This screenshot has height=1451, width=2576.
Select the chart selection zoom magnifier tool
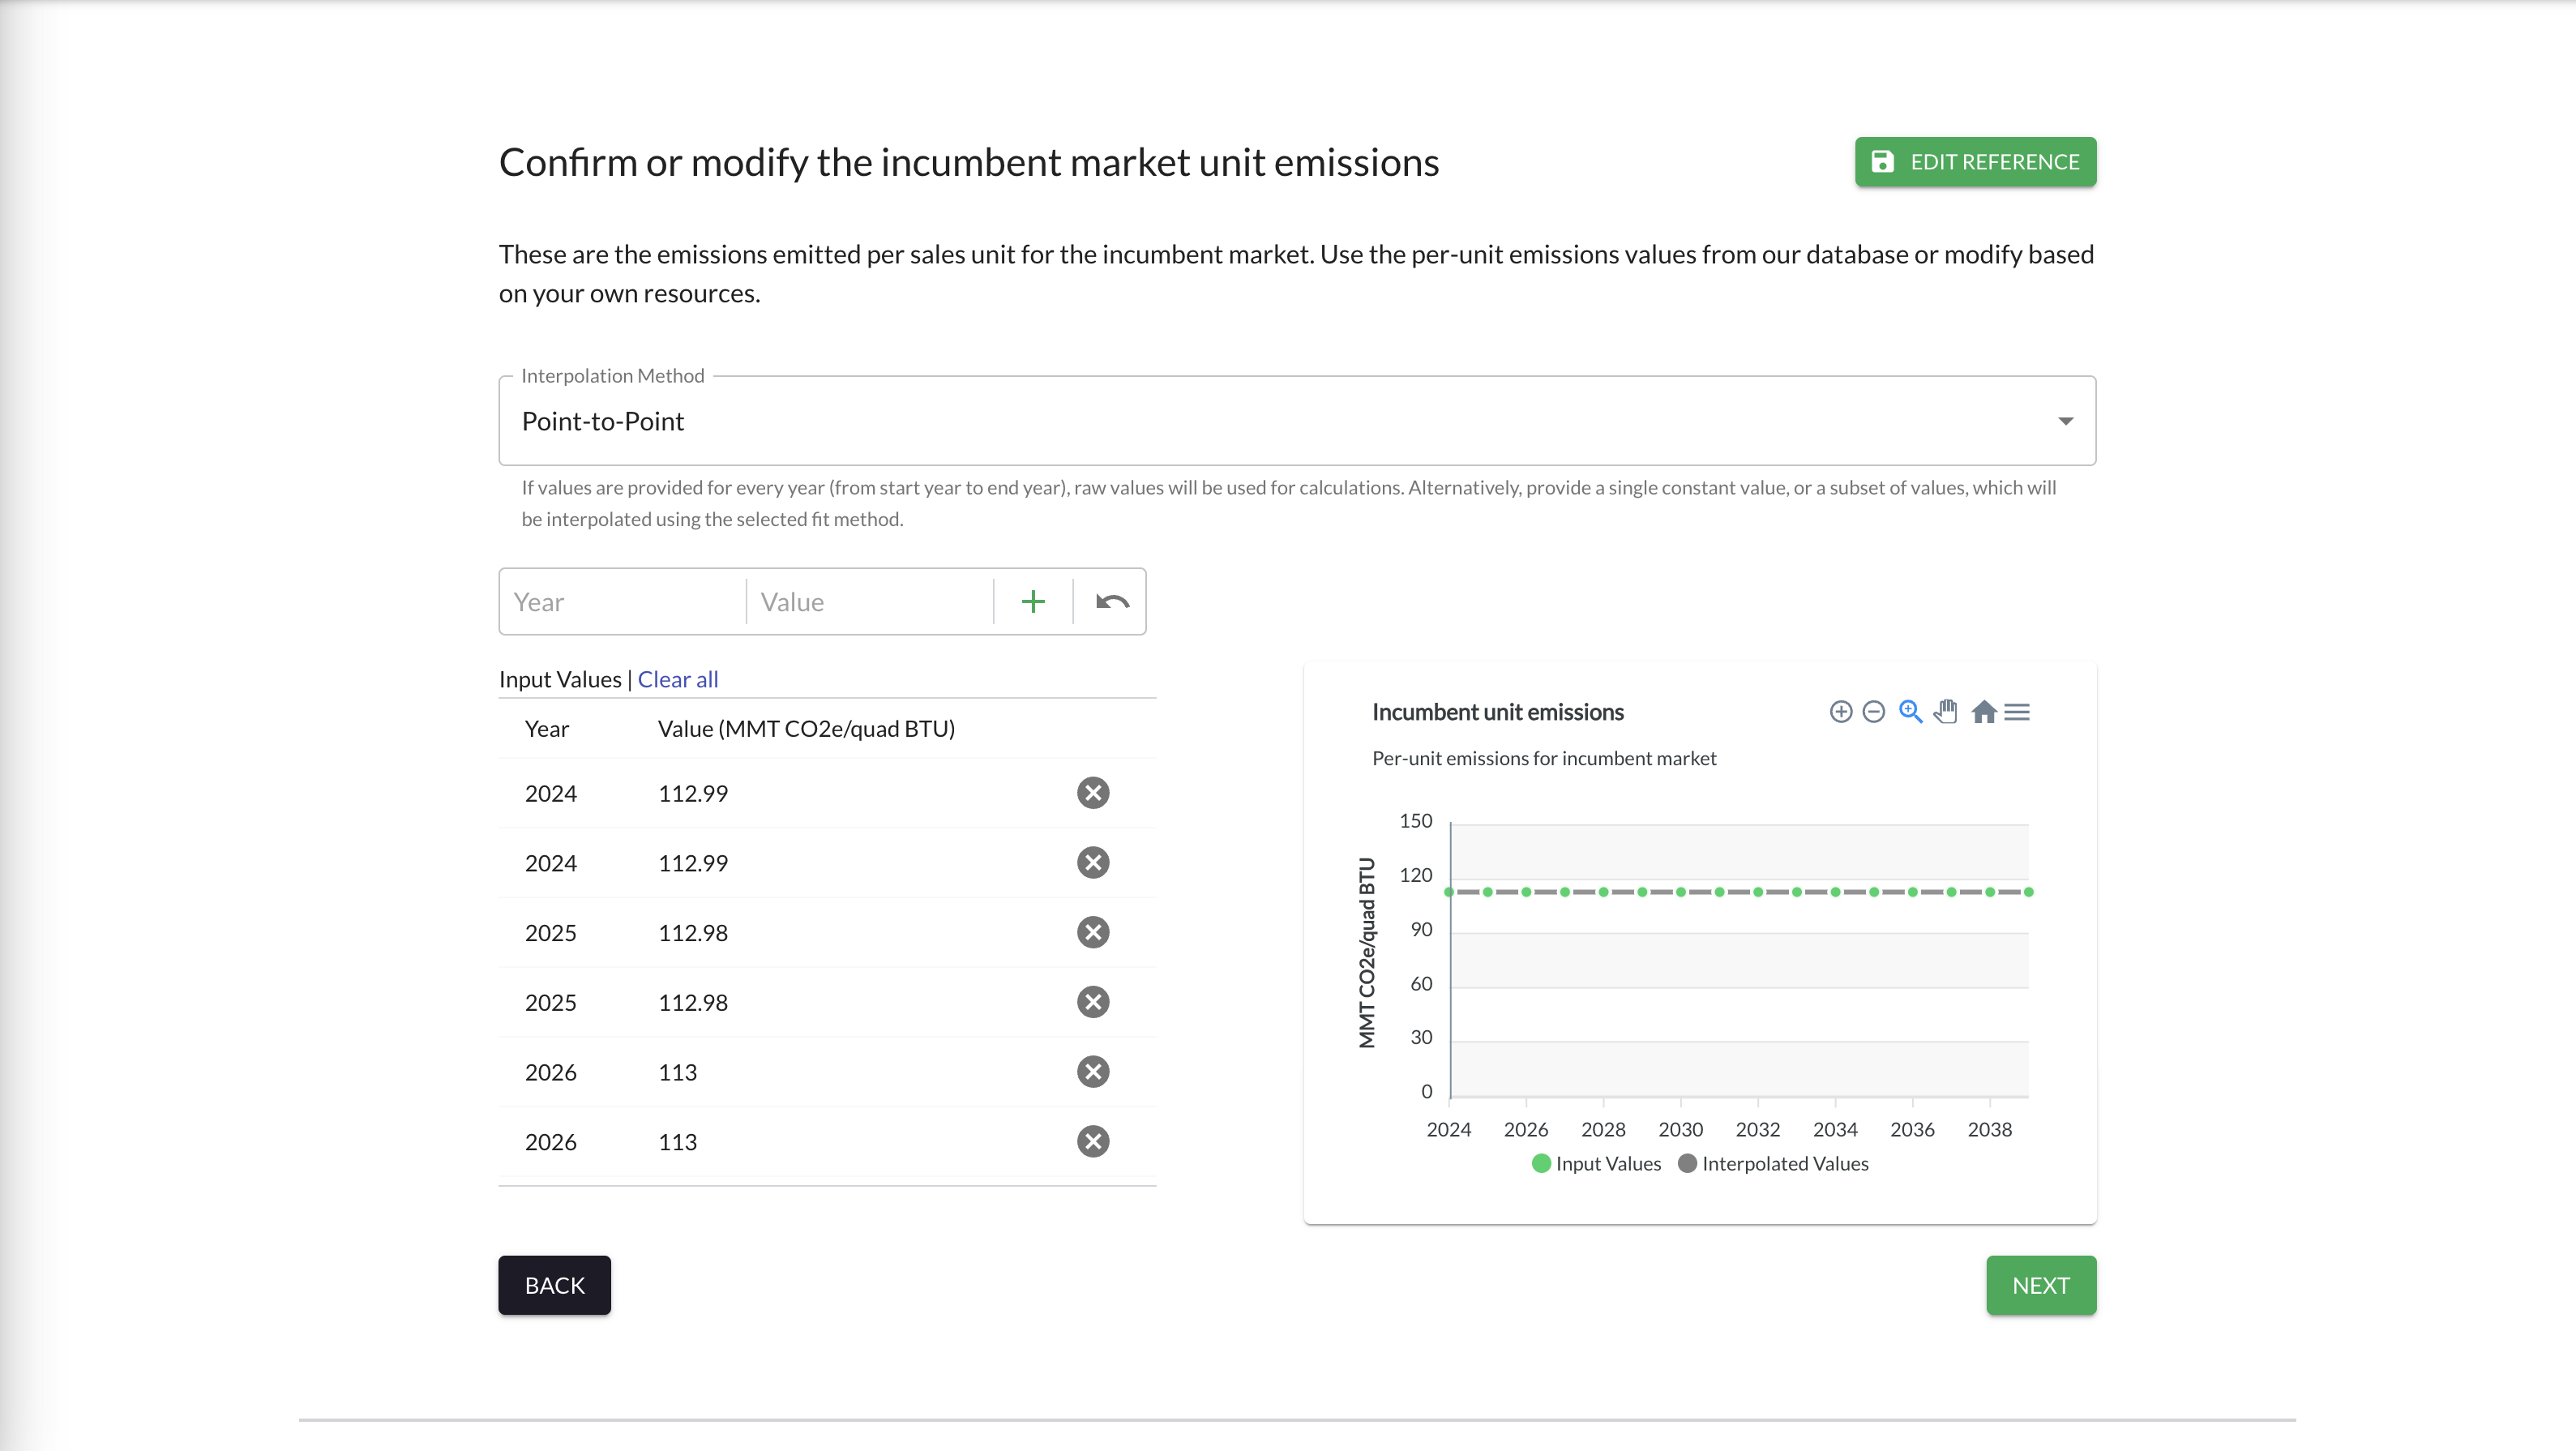tap(1910, 712)
